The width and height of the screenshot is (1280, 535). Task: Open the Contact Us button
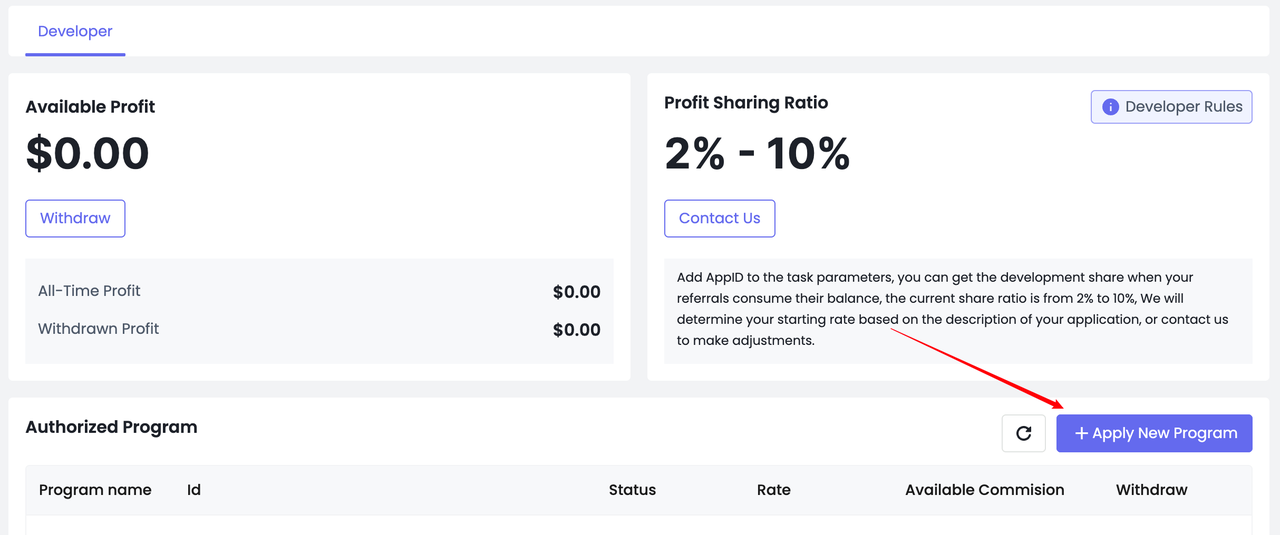point(719,218)
